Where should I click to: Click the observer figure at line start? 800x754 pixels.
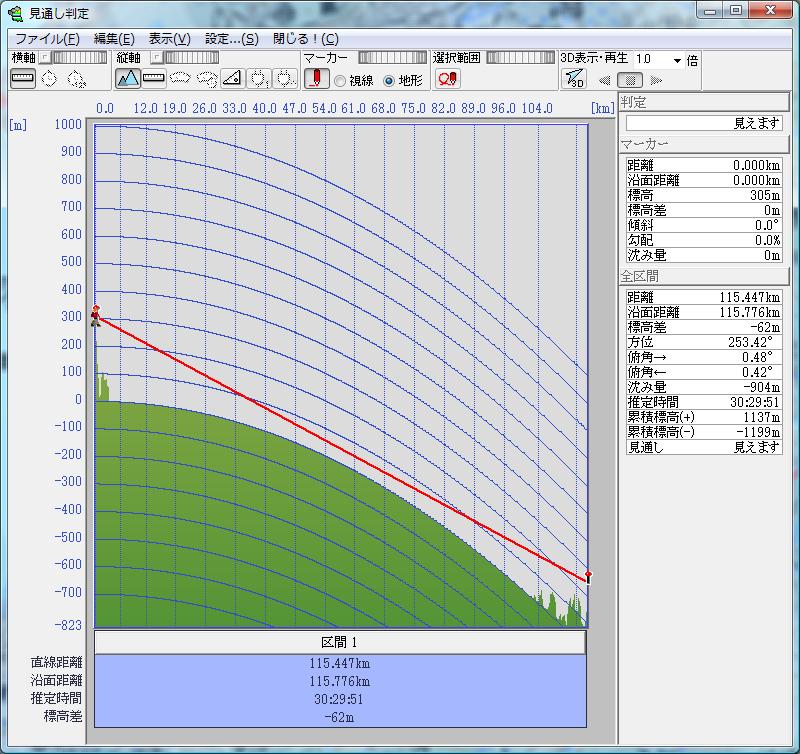95,315
